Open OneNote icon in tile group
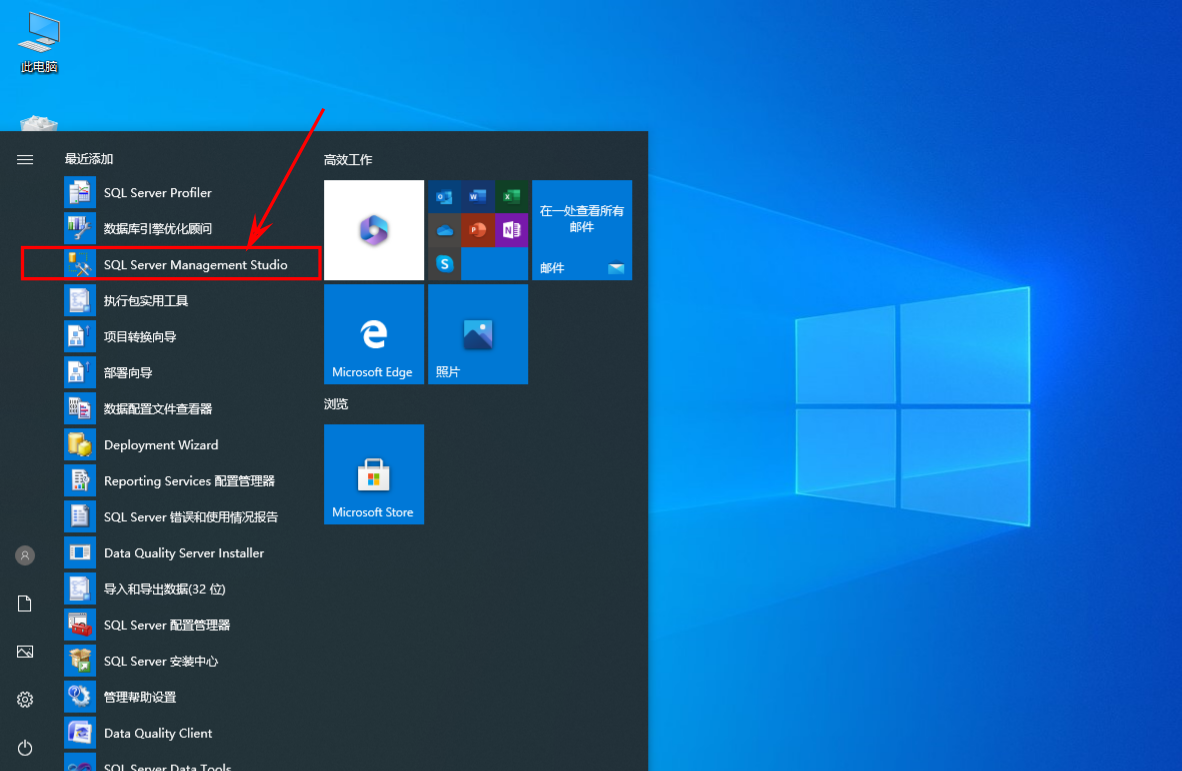1182x771 pixels. [511, 230]
